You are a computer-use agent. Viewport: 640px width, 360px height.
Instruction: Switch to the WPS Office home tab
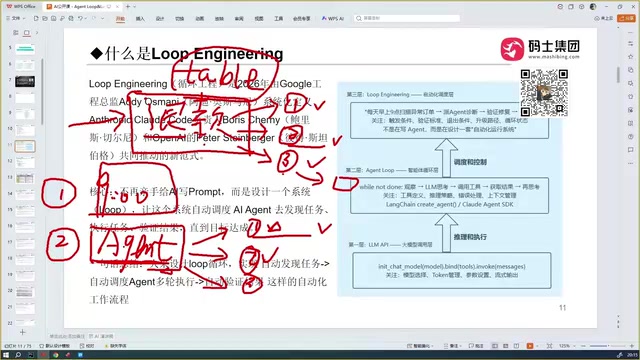21,7
